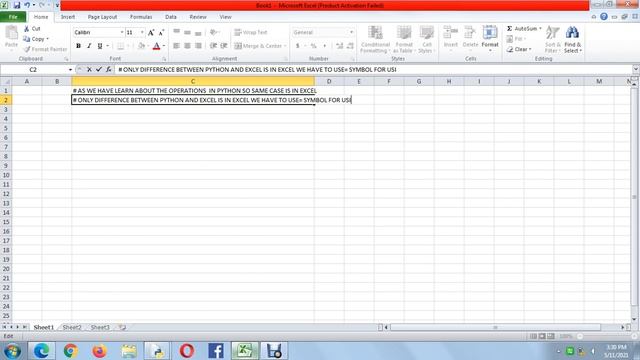This screenshot has width=640, height=360.
Task: Open Google Chrome from the taskbar
Action: pos(71,351)
